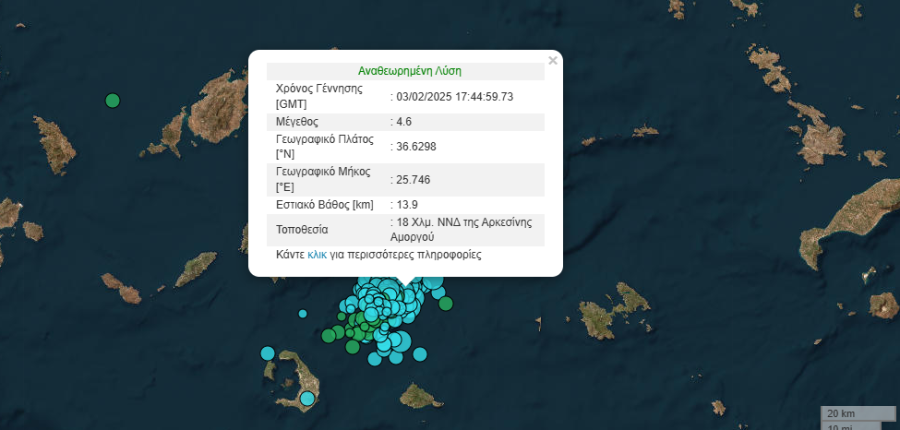Screen dimensions: 900x430
Task: Close the earthquake info popup
Action: pyautogui.click(x=553, y=61)
